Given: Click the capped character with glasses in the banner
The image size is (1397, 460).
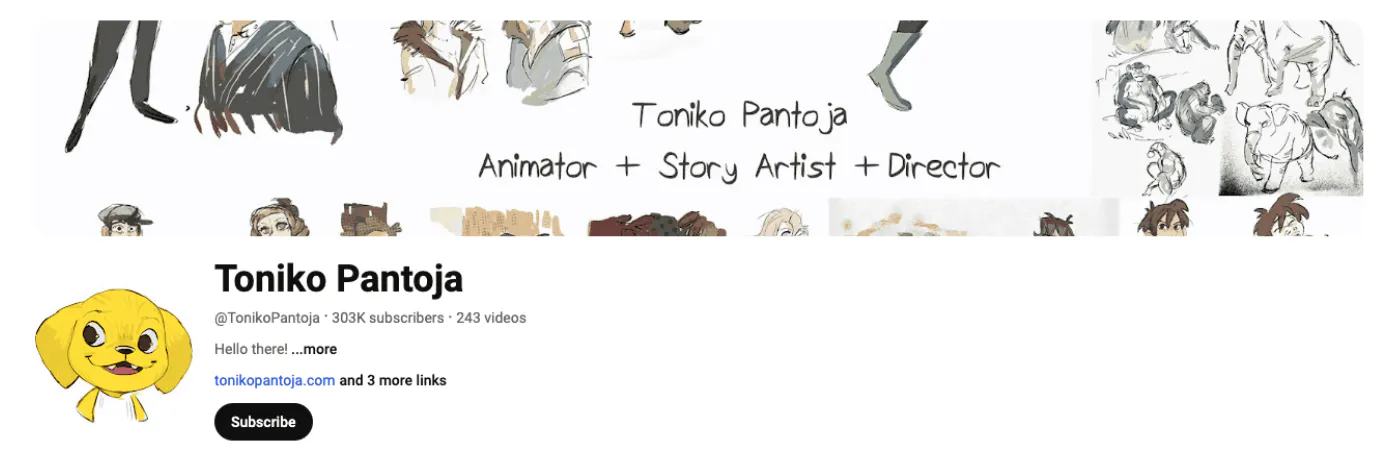Looking at the screenshot, I should pos(126,219).
